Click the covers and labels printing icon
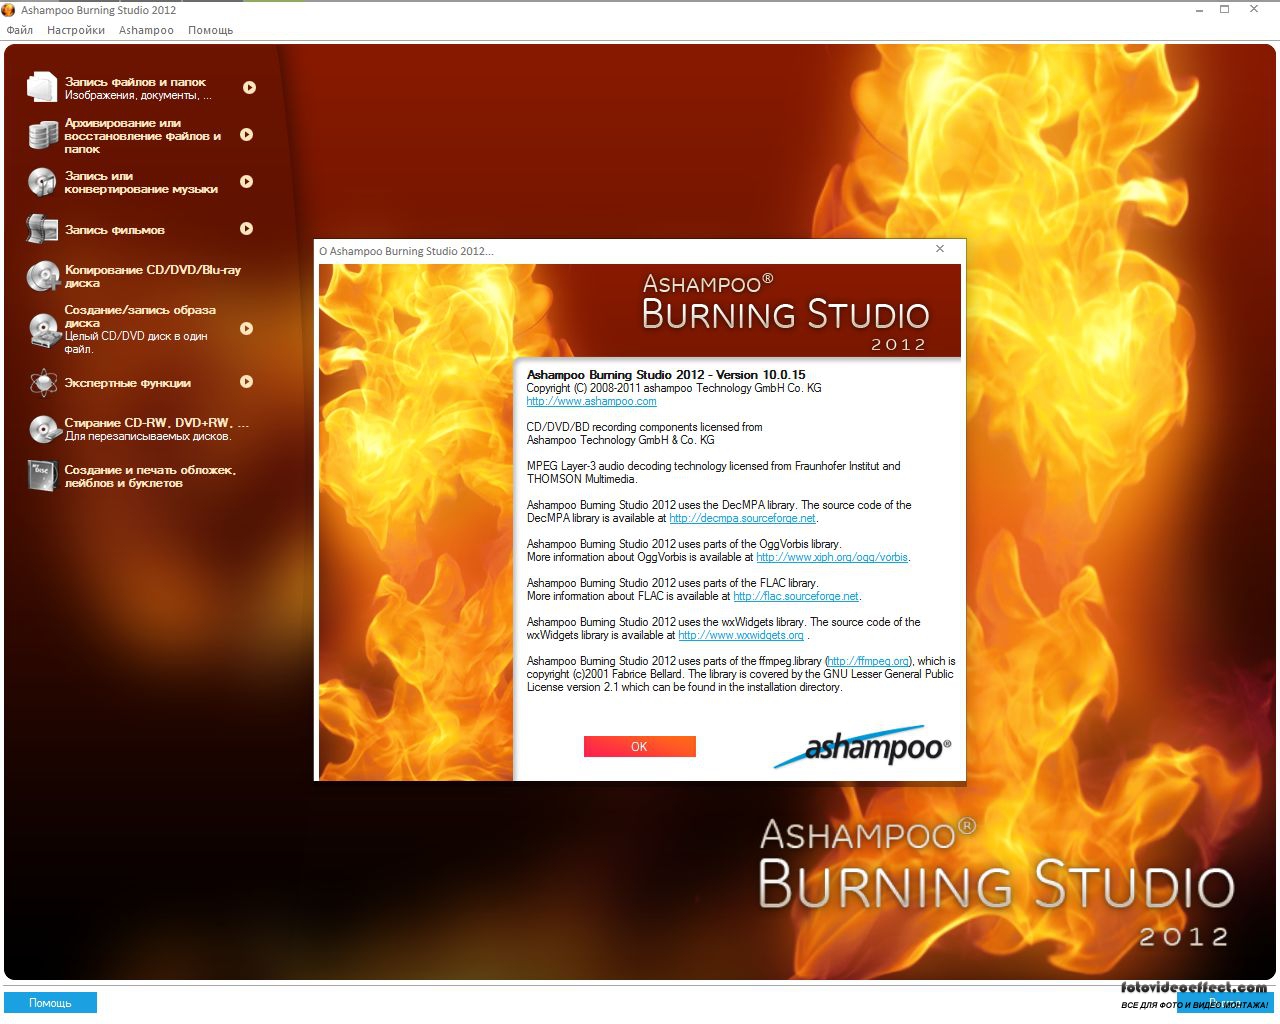 (x=42, y=476)
